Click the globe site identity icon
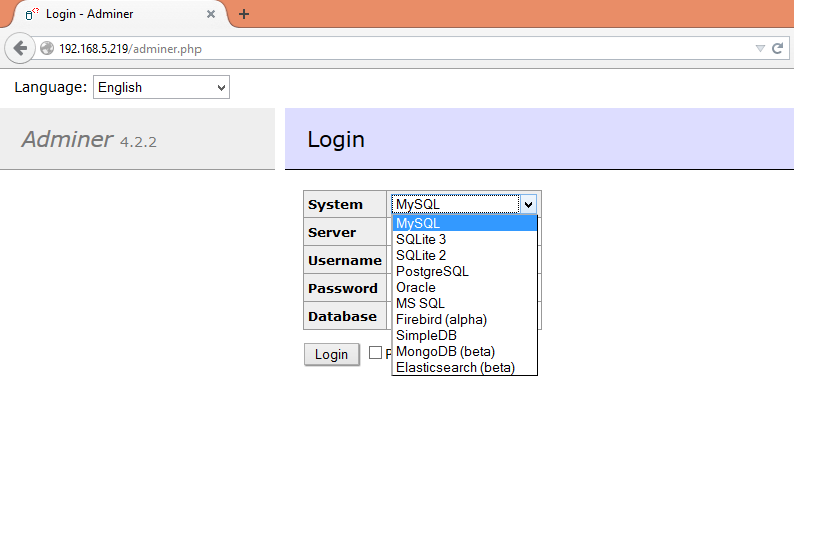The image size is (819, 540). click(47, 49)
